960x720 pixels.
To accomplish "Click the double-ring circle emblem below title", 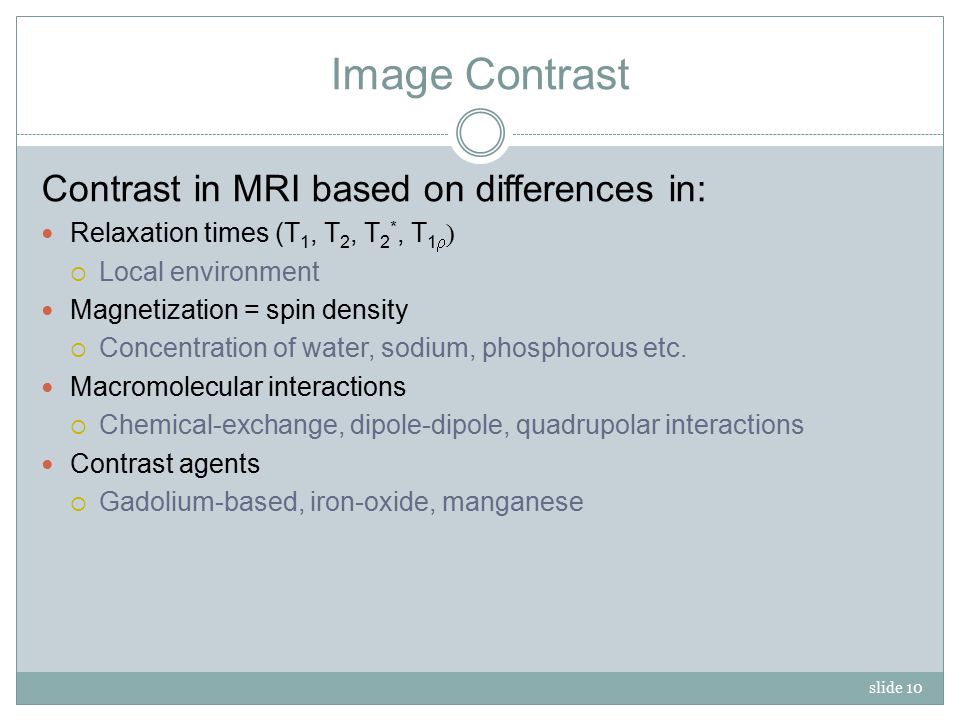I will (481, 133).
